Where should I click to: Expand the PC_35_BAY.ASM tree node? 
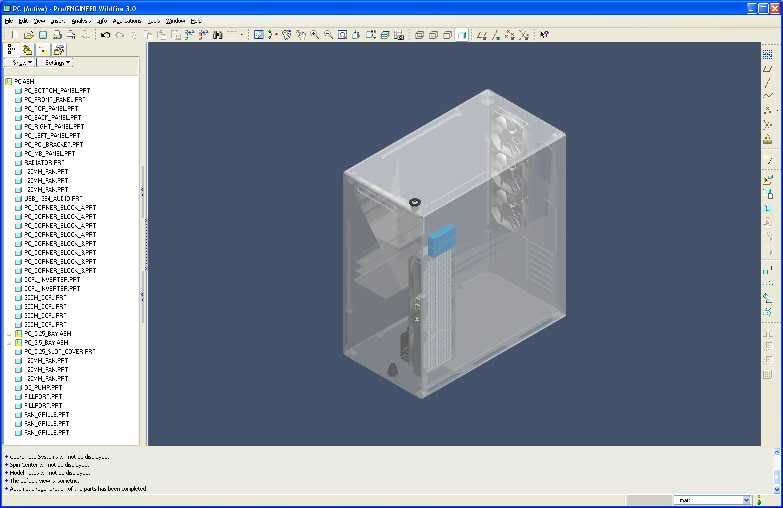[9, 343]
